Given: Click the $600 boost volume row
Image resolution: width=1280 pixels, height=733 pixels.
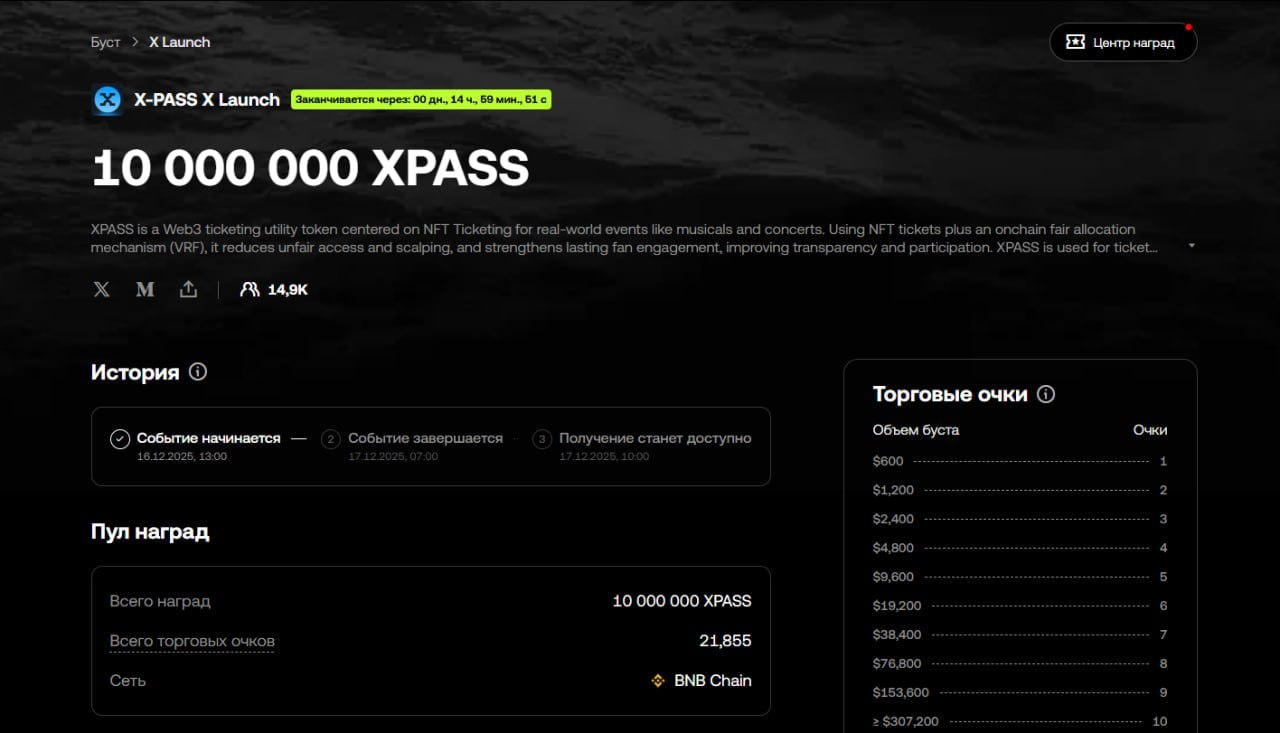Looking at the screenshot, I should click(1019, 461).
